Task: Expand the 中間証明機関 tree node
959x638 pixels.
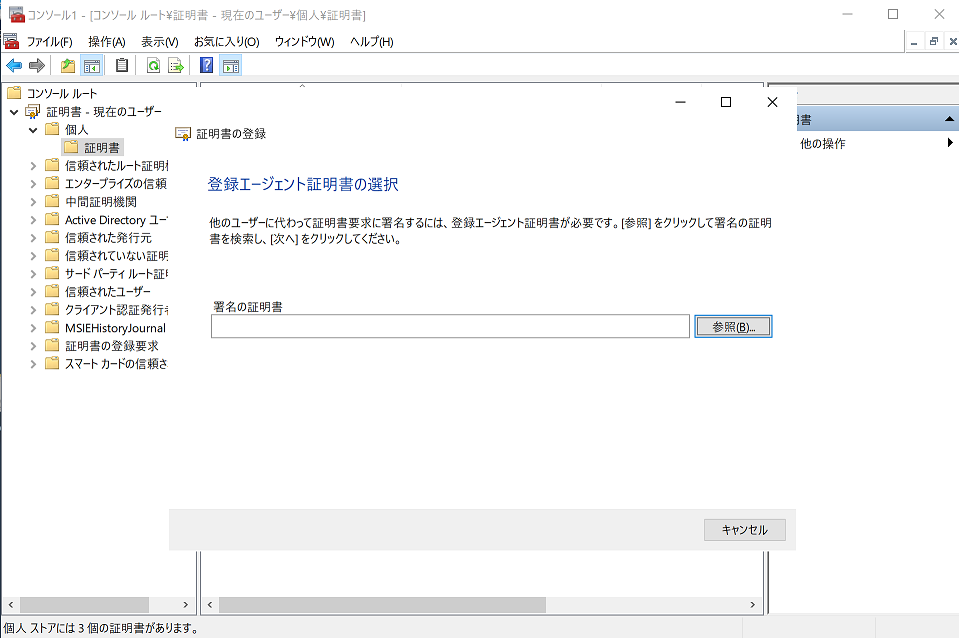Action: point(33,201)
